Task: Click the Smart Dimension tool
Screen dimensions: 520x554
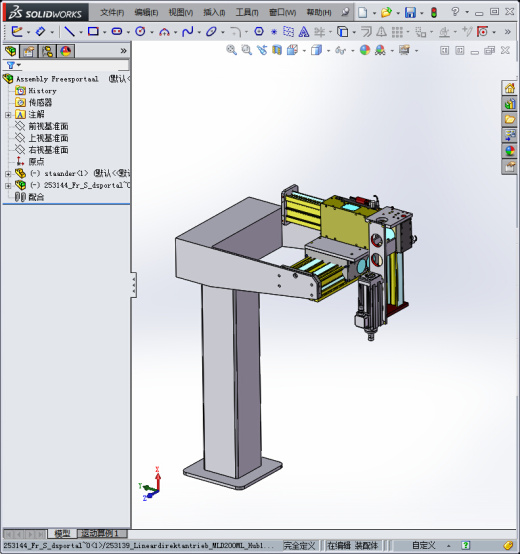Action: pyautogui.click(x=41, y=32)
